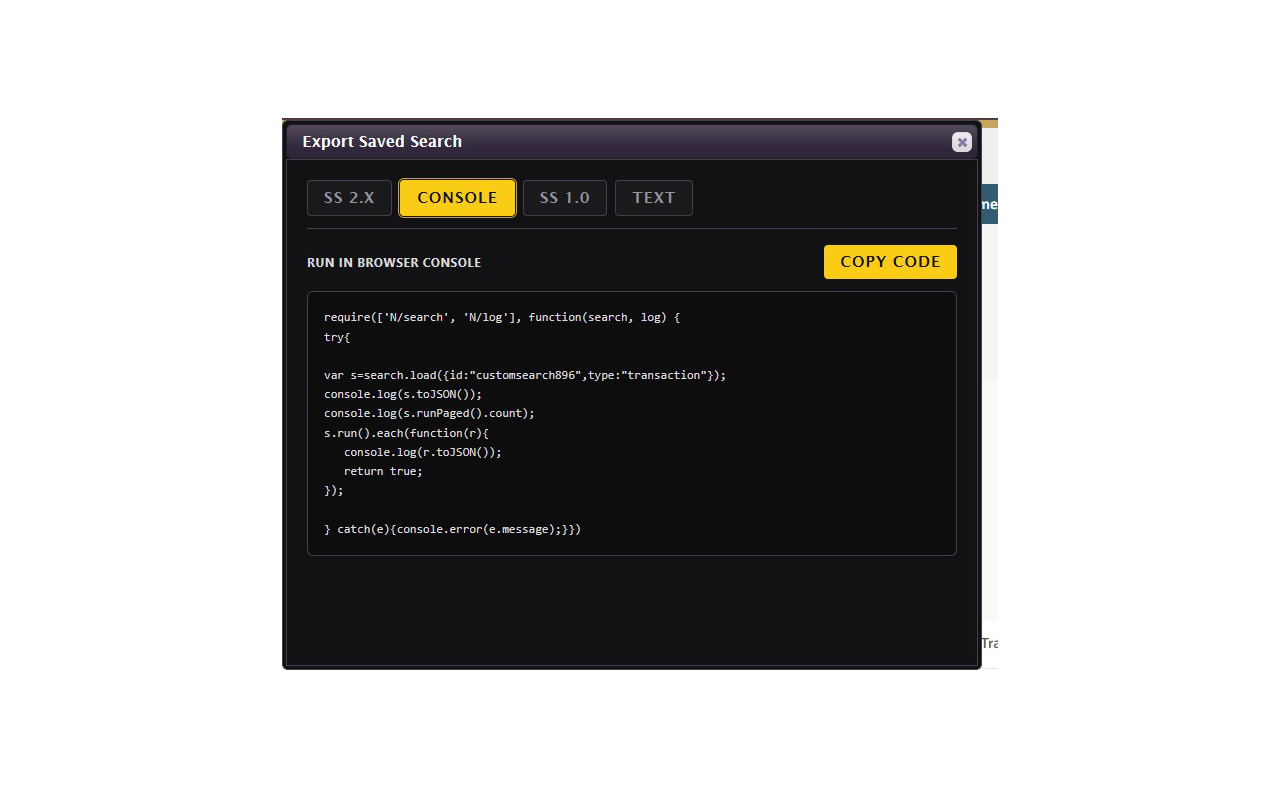Image resolution: width=1280 pixels, height=800 pixels.
Task: Close the Export Saved Search dialog
Action: point(962,142)
